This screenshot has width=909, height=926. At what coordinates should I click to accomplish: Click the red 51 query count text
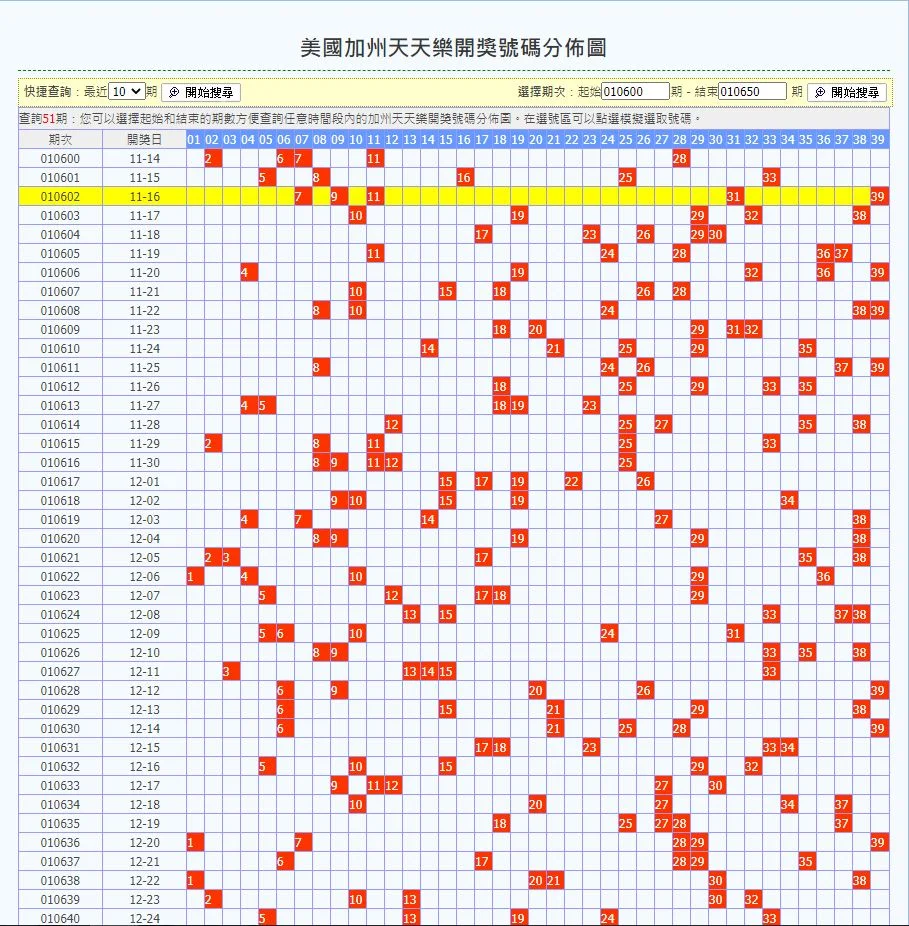(x=48, y=119)
